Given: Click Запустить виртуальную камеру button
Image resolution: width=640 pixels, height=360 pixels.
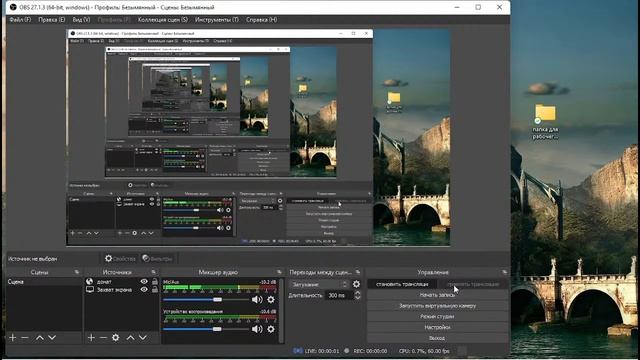Looking at the screenshot, I should click(437, 305).
